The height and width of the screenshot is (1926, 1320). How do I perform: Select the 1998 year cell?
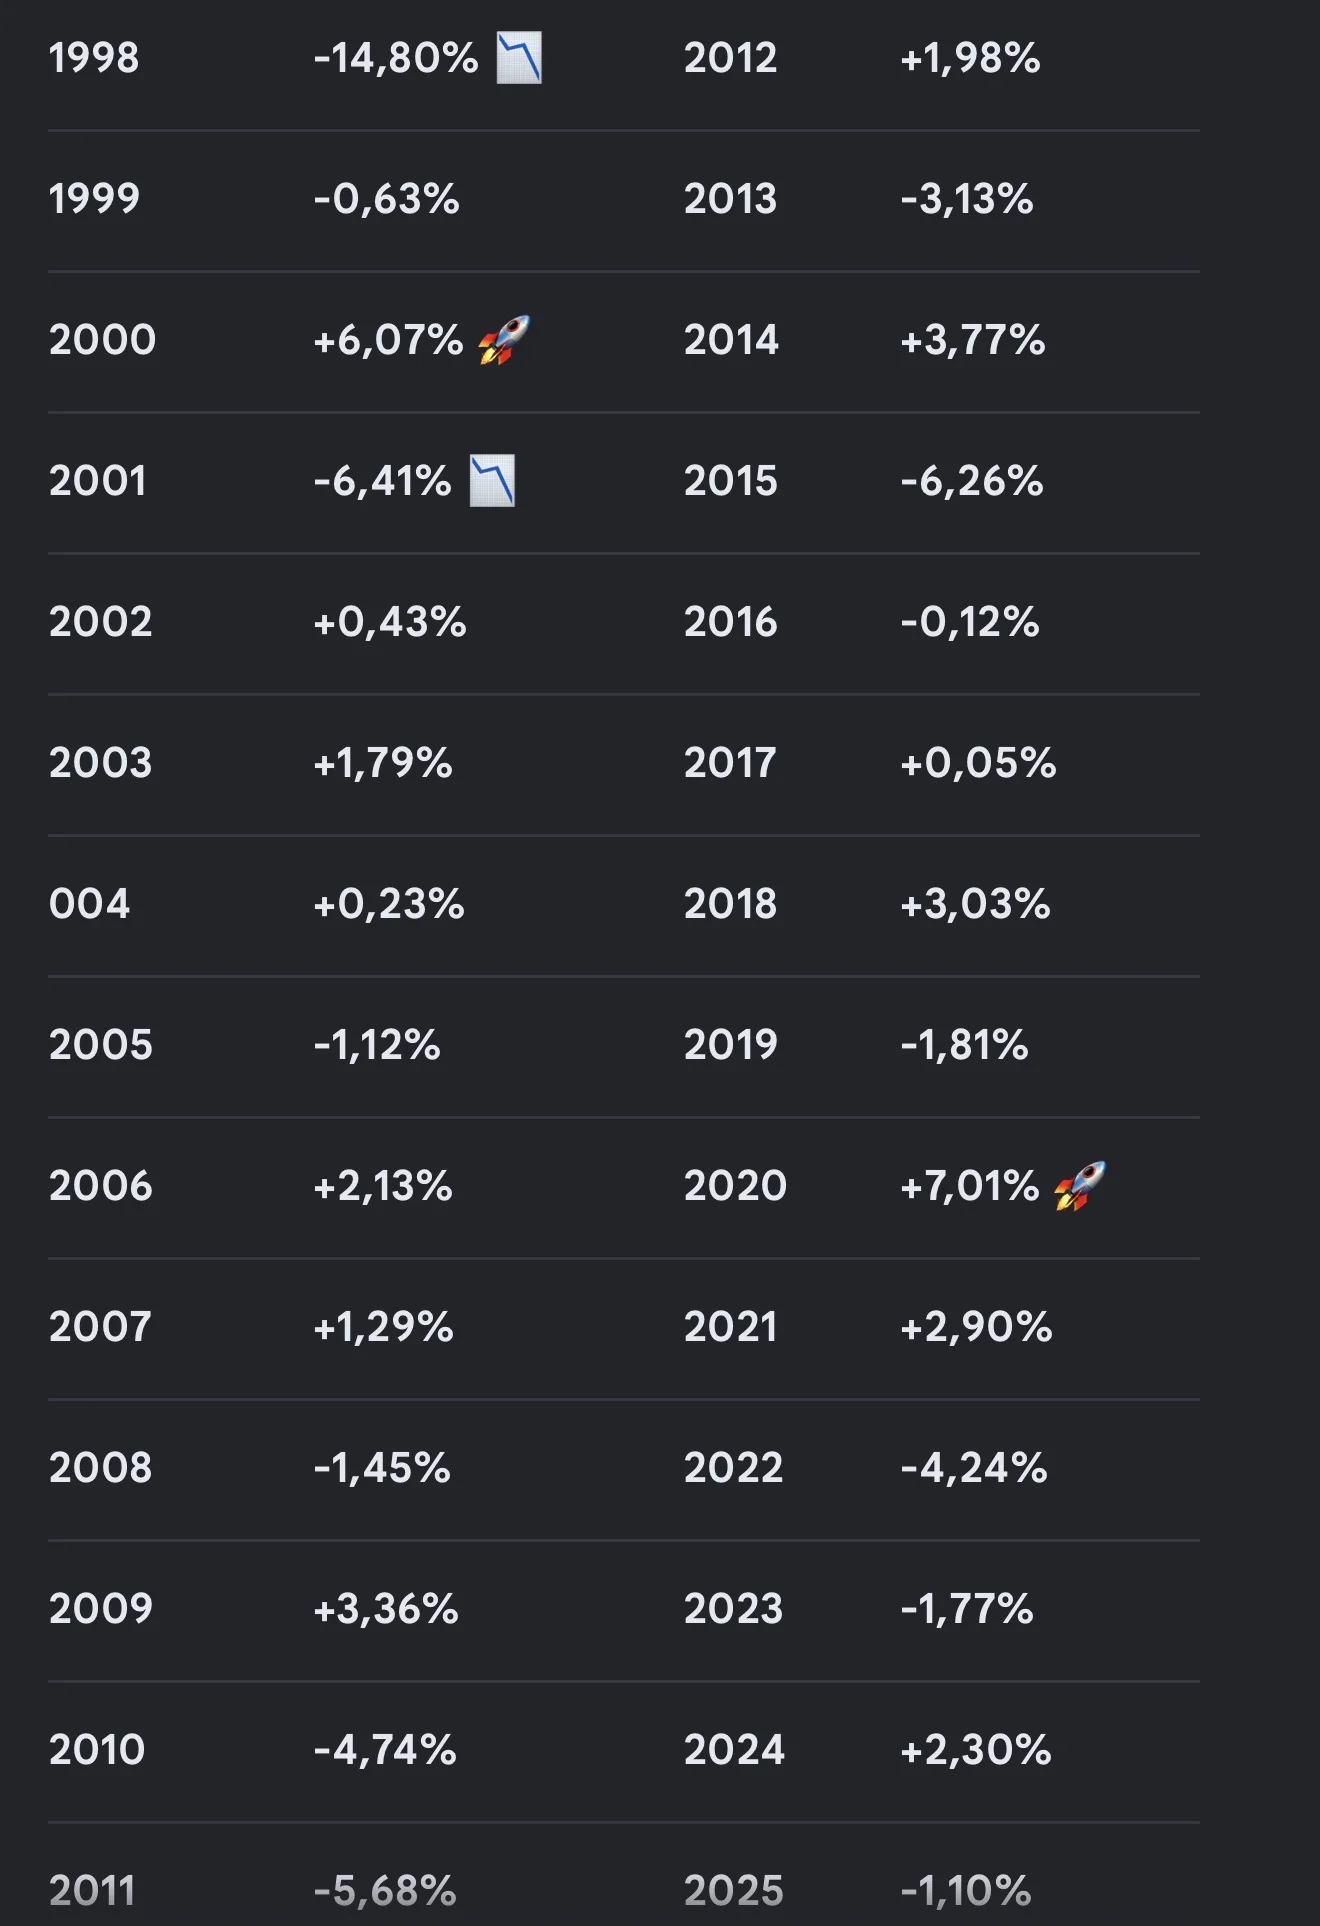(x=94, y=58)
